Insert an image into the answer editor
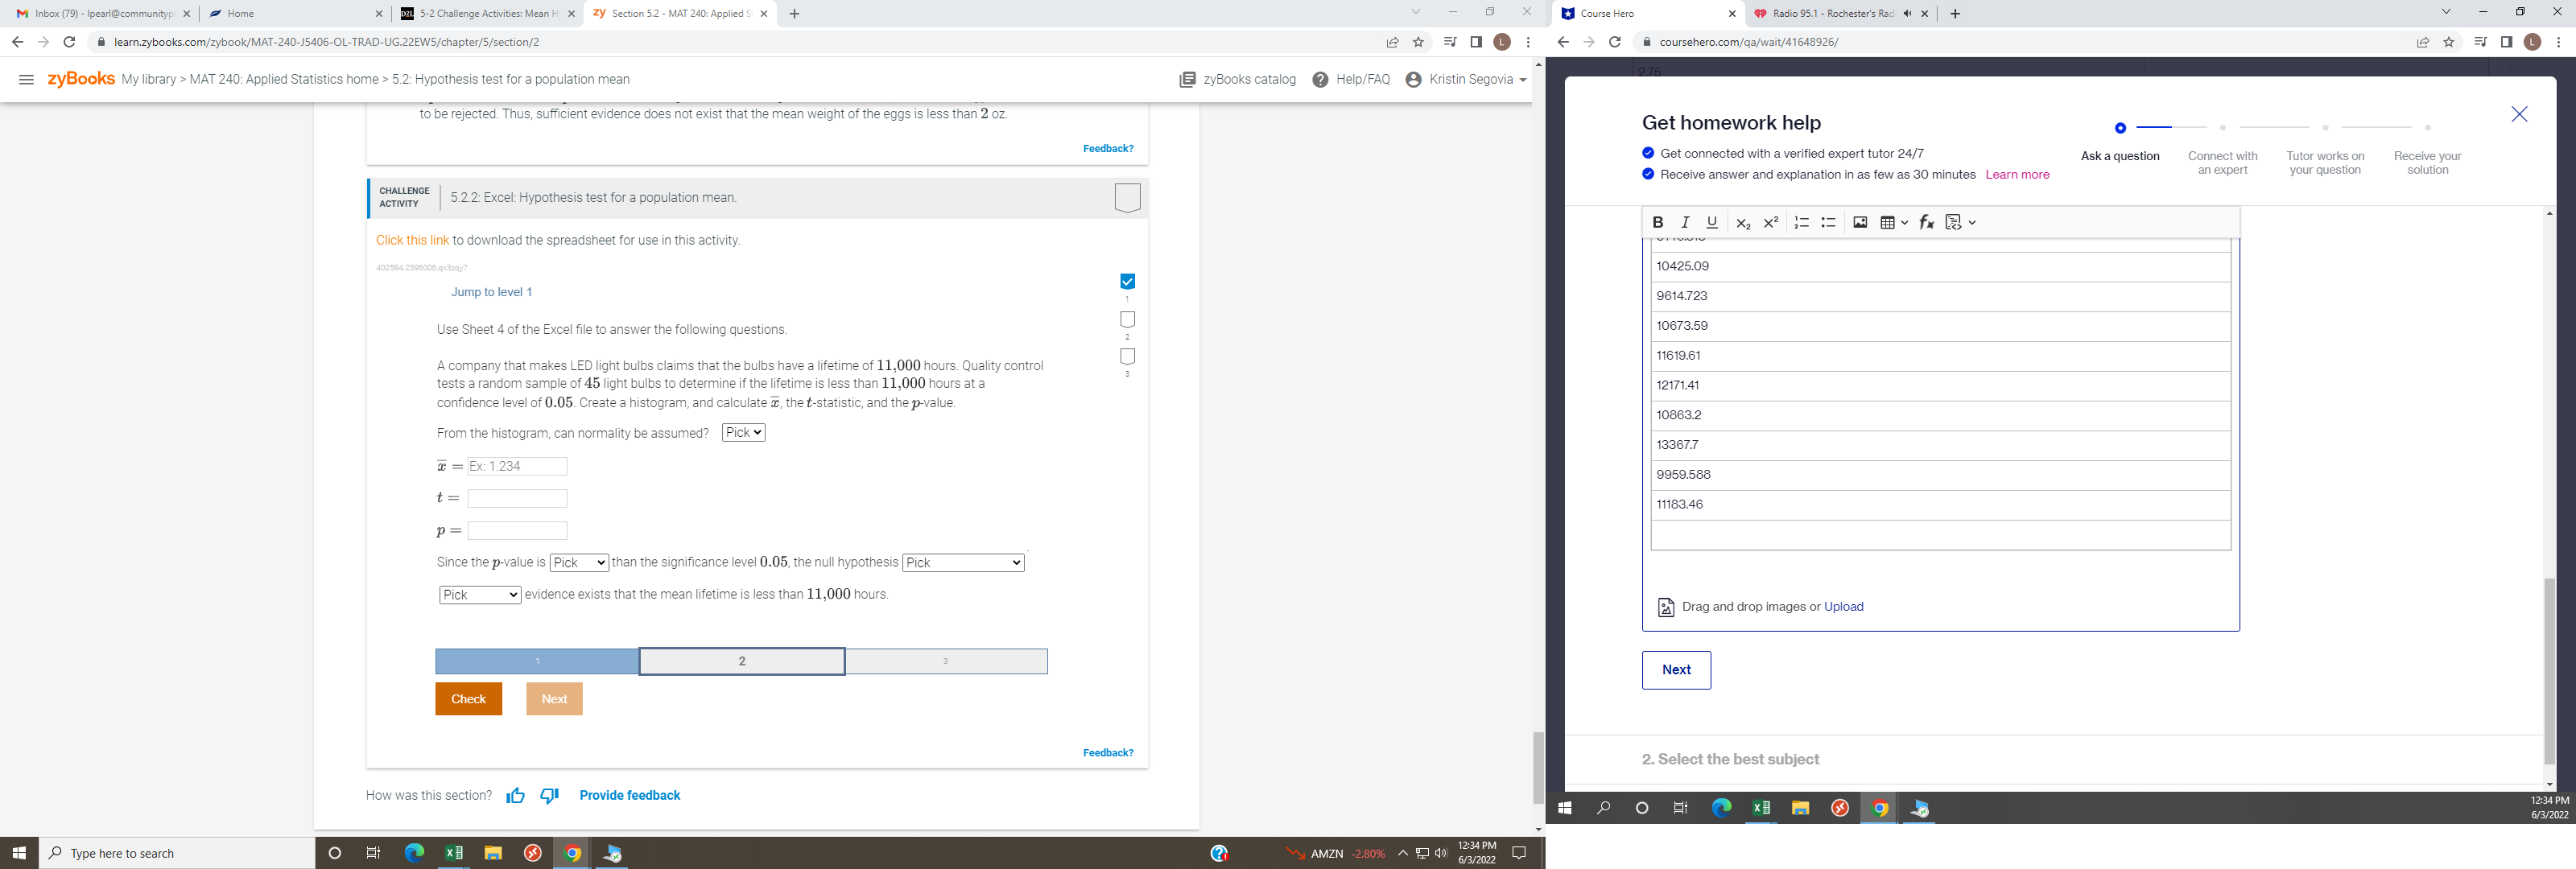 pyautogui.click(x=1860, y=222)
